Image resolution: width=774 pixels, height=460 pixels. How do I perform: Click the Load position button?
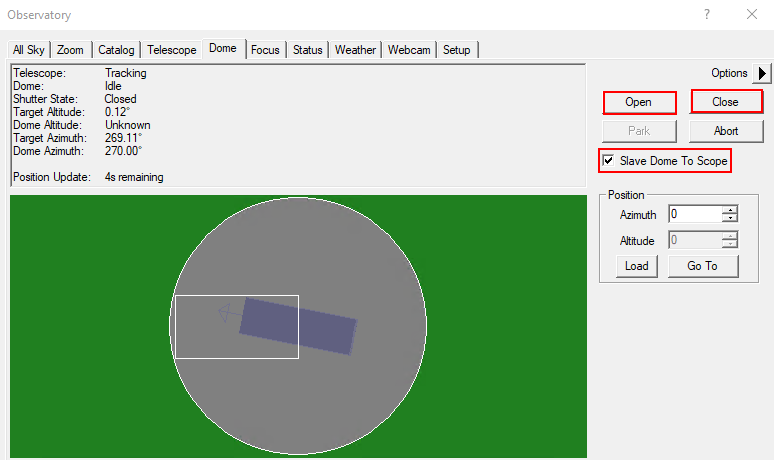[636, 266]
